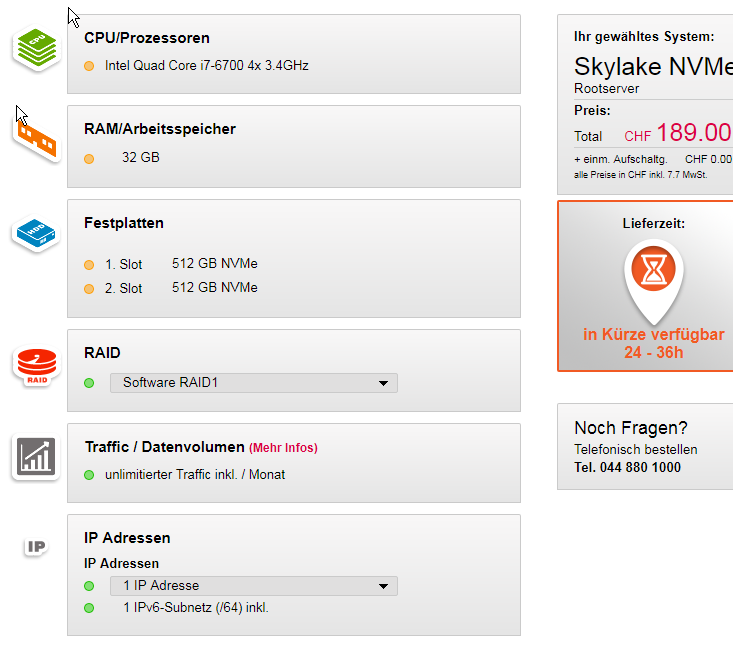Select the 1. Slot 512 GB NVMe indicator
733x650 pixels.
89,265
